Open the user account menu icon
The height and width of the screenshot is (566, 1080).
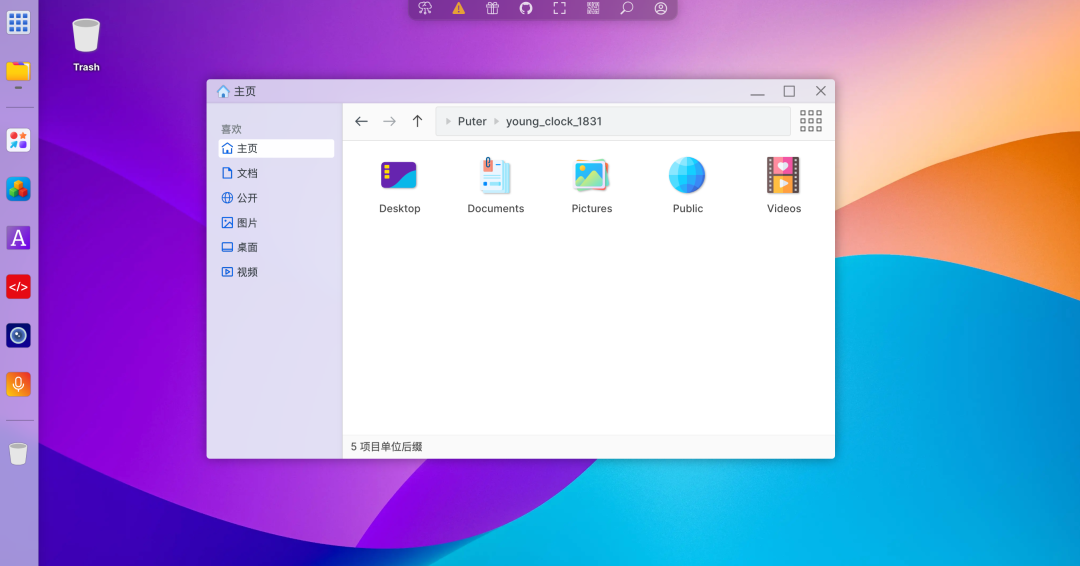click(661, 8)
